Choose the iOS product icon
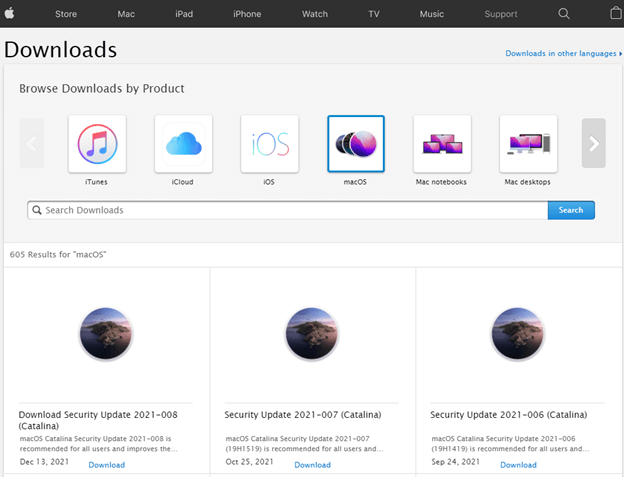 (269, 144)
